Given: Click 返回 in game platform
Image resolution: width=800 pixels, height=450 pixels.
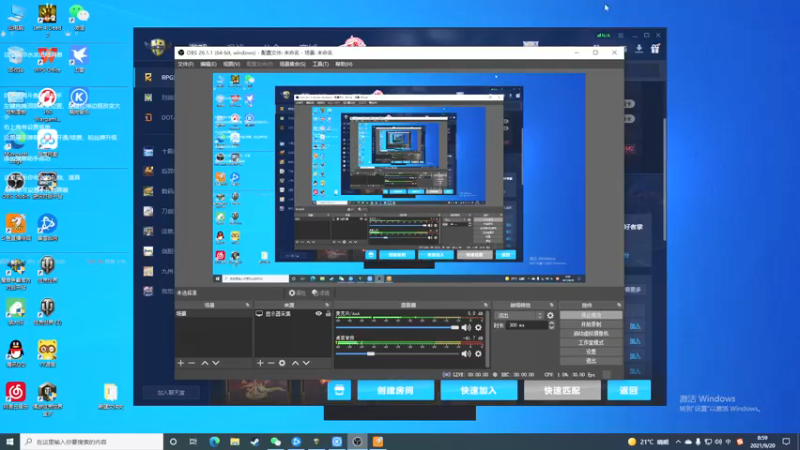Looking at the screenshot, I should click(629, 390).
